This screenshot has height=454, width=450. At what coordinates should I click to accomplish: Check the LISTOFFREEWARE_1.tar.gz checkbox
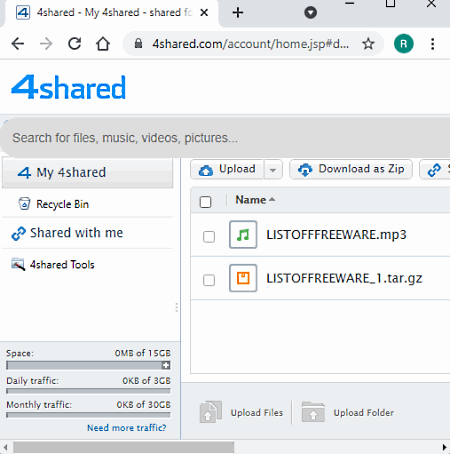point(209,280)
